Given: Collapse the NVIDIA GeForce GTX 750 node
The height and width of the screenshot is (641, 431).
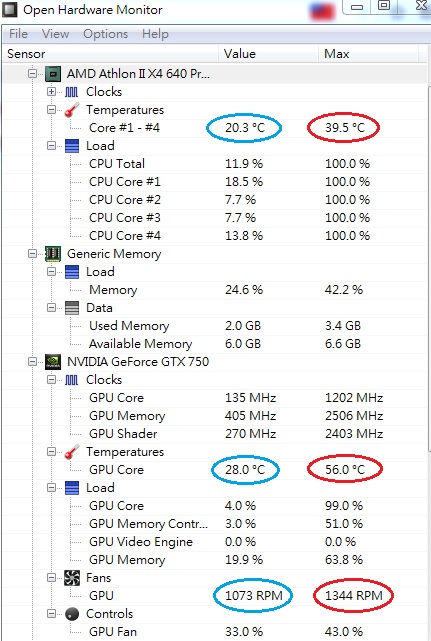Looking at the screenshot, I should click(32, 361).
